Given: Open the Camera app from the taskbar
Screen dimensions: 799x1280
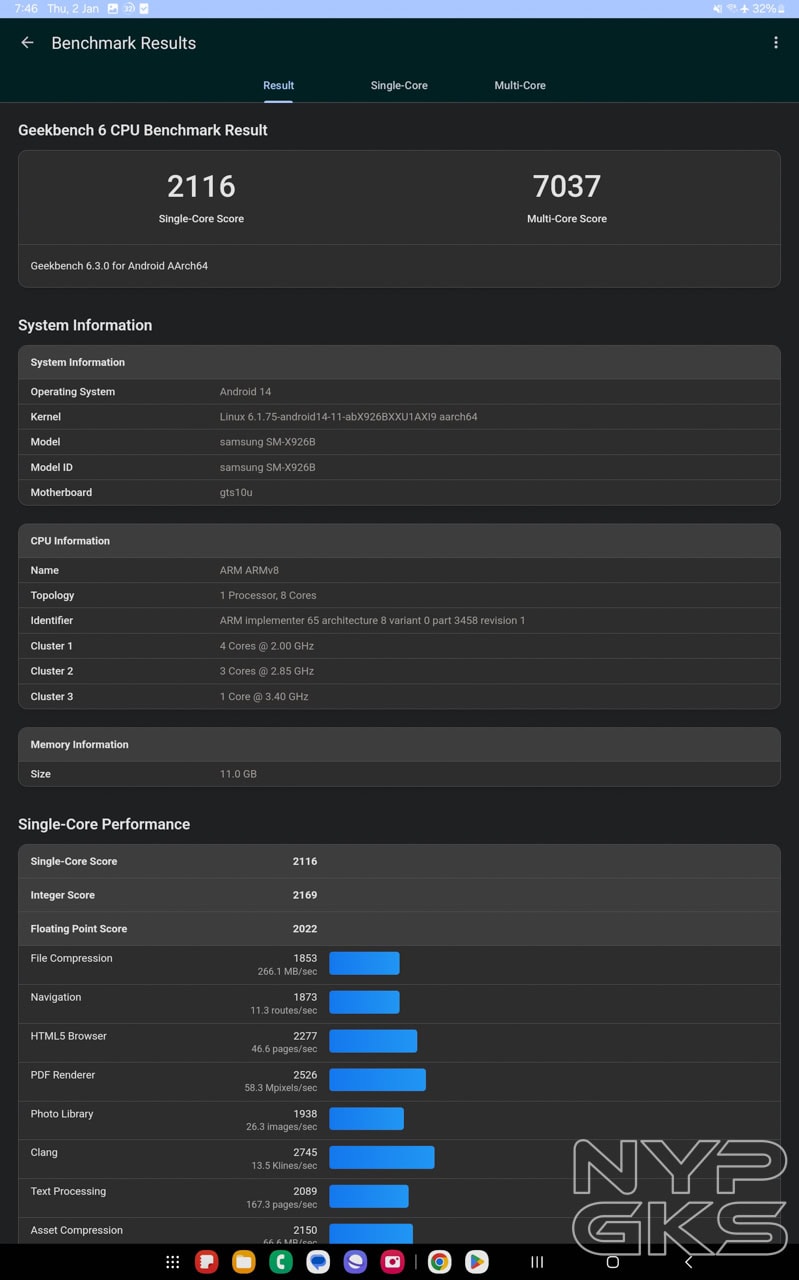Looking at the screenshot, I should click(x=392, y=1262).
